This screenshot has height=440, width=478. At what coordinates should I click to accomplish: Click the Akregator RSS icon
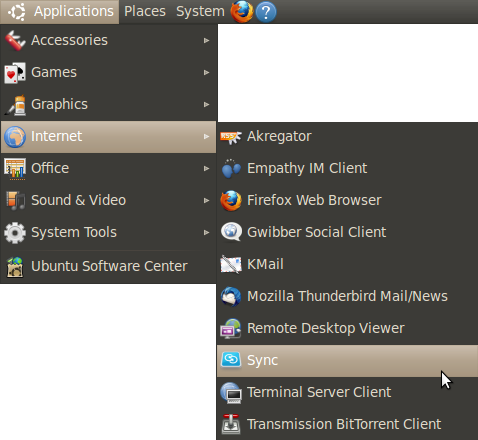[x=231, y=137]
